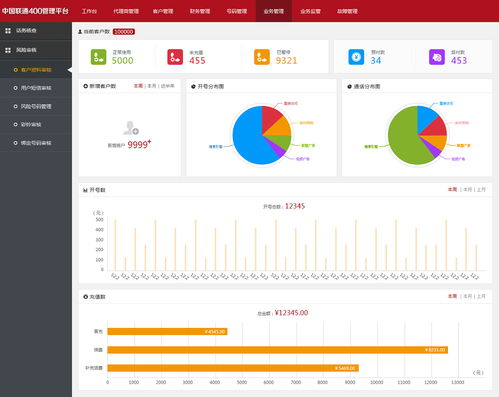Viewport: 499px width, 397px height.
Task: Click the orange customer icon beside 9321
Action: (x=262, y=57)
